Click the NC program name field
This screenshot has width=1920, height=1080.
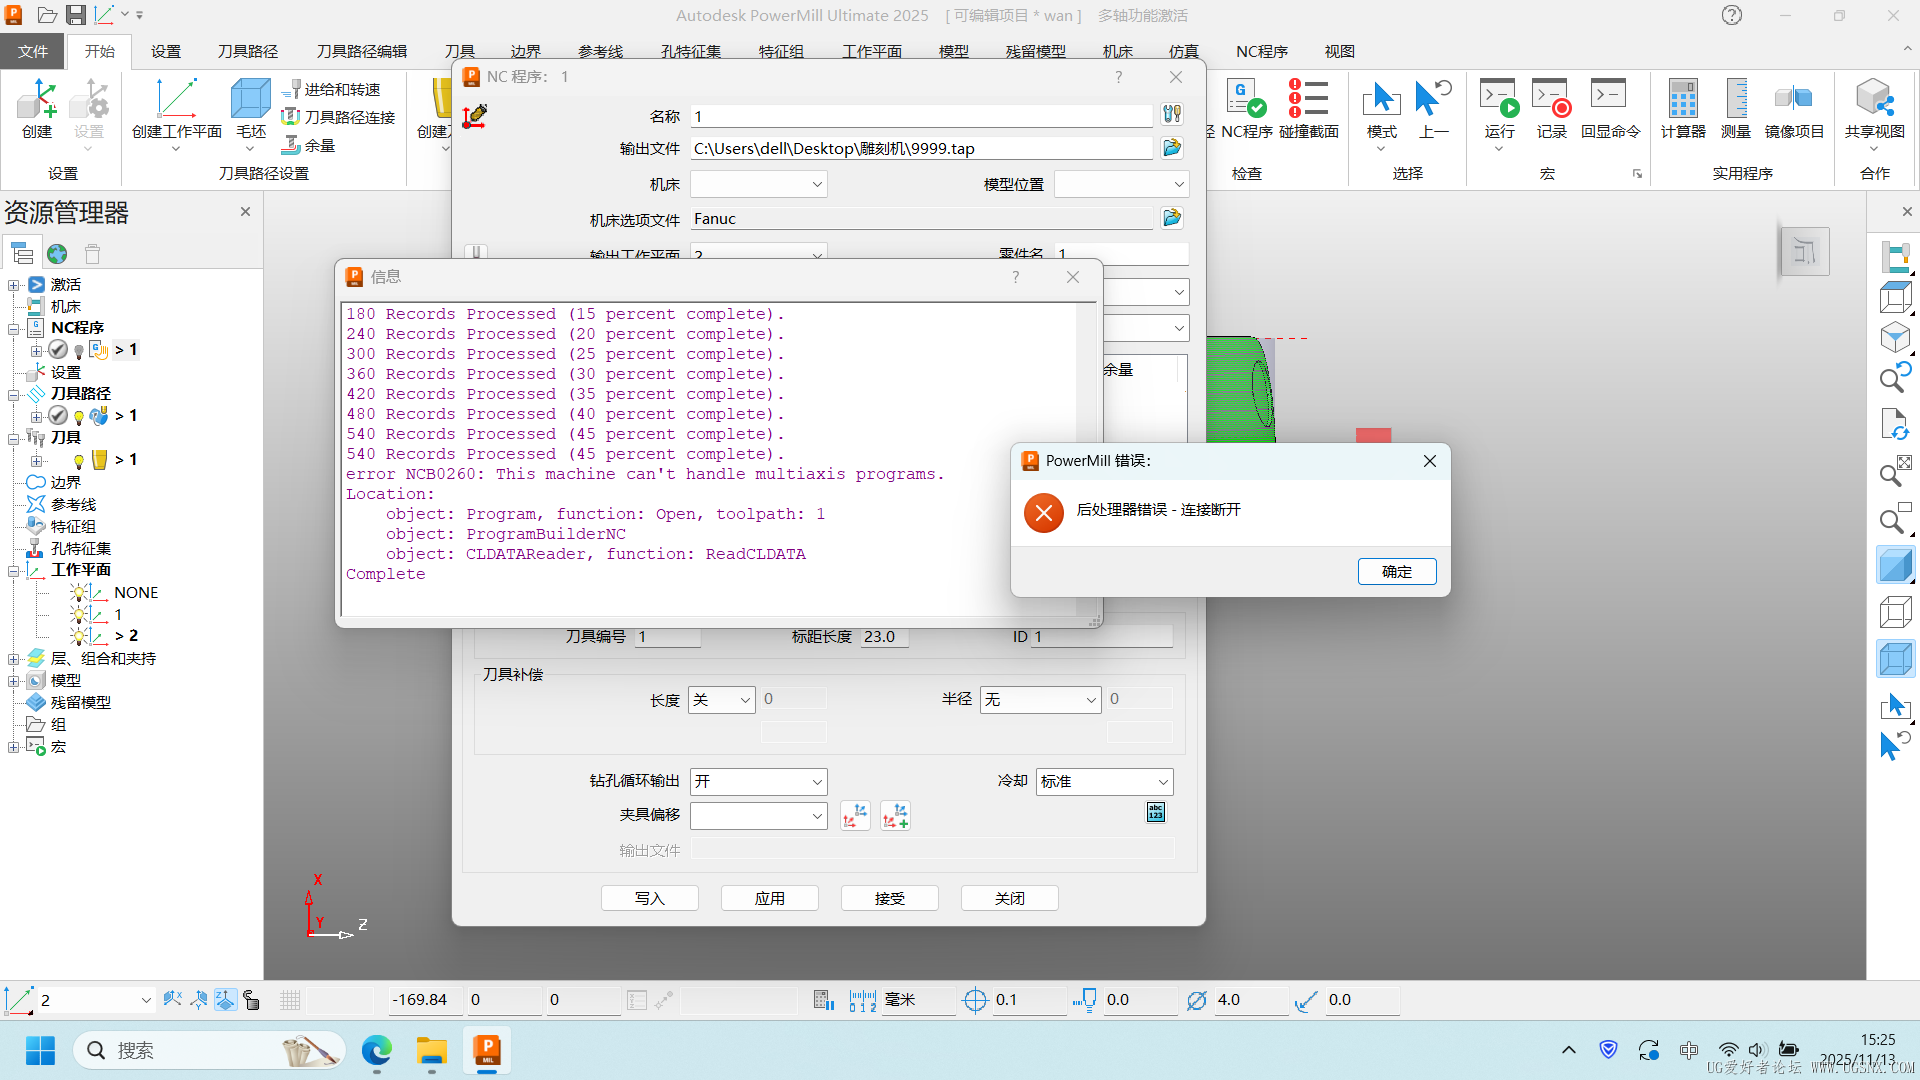point(920,116)
